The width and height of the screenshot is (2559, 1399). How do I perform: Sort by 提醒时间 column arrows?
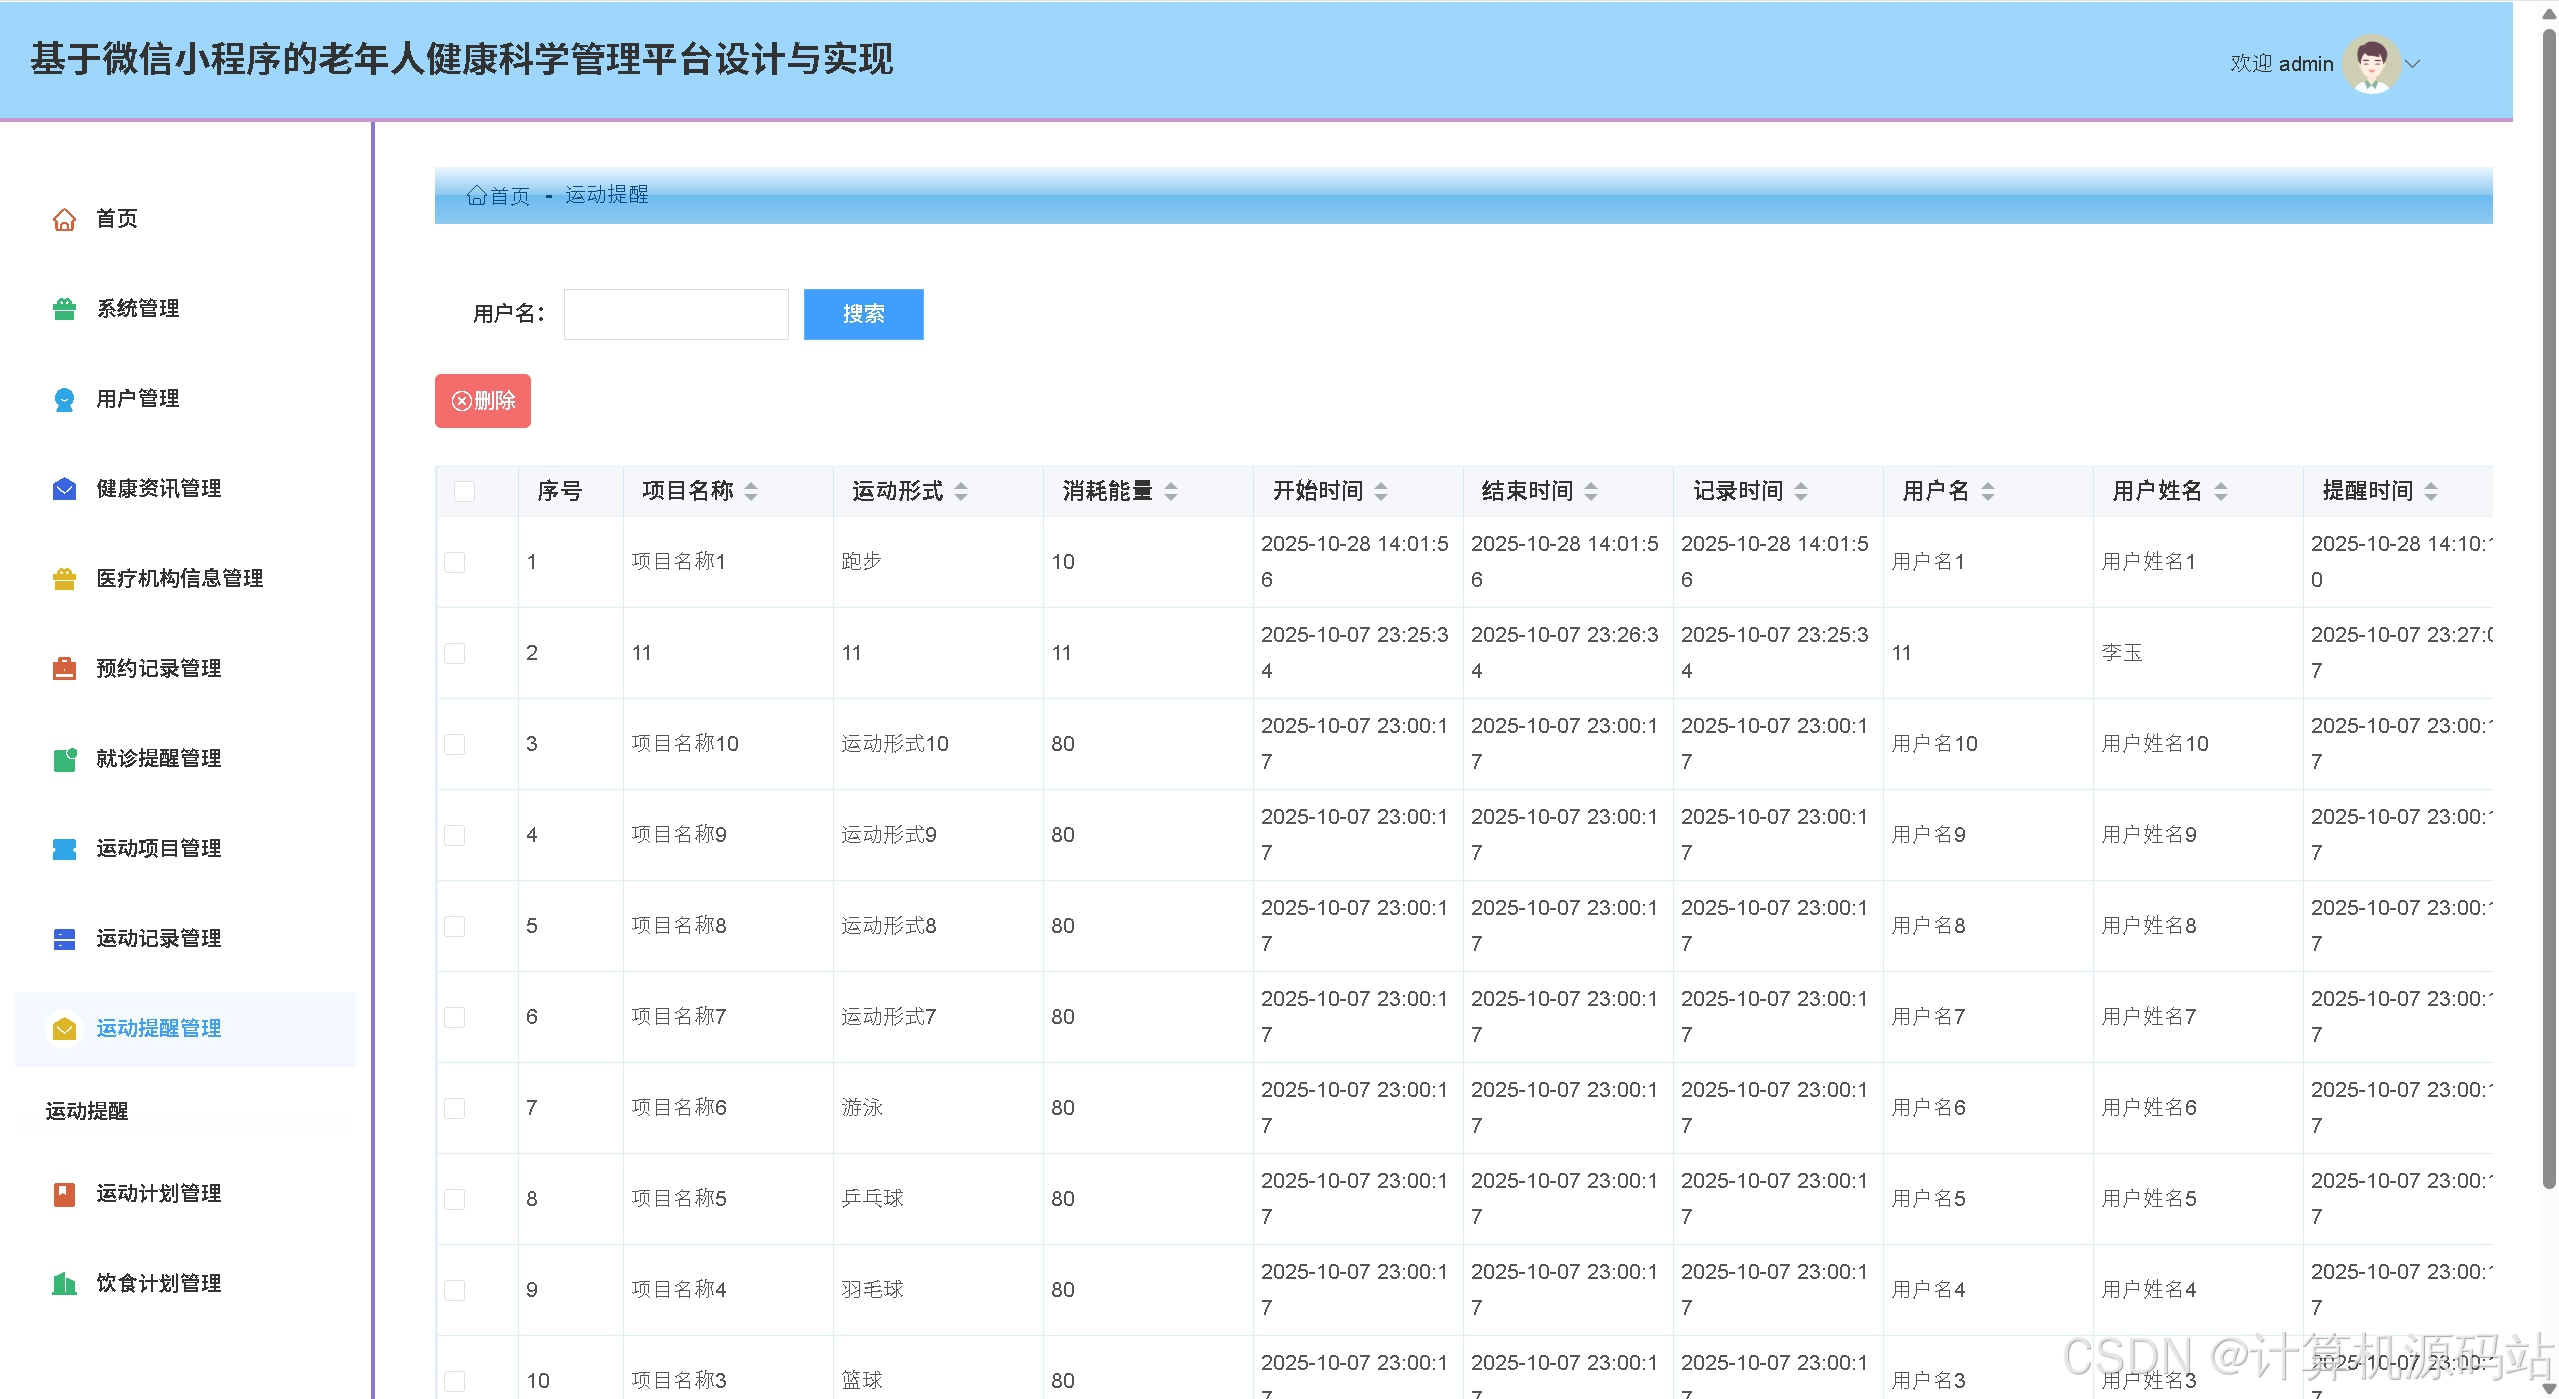2431,491
